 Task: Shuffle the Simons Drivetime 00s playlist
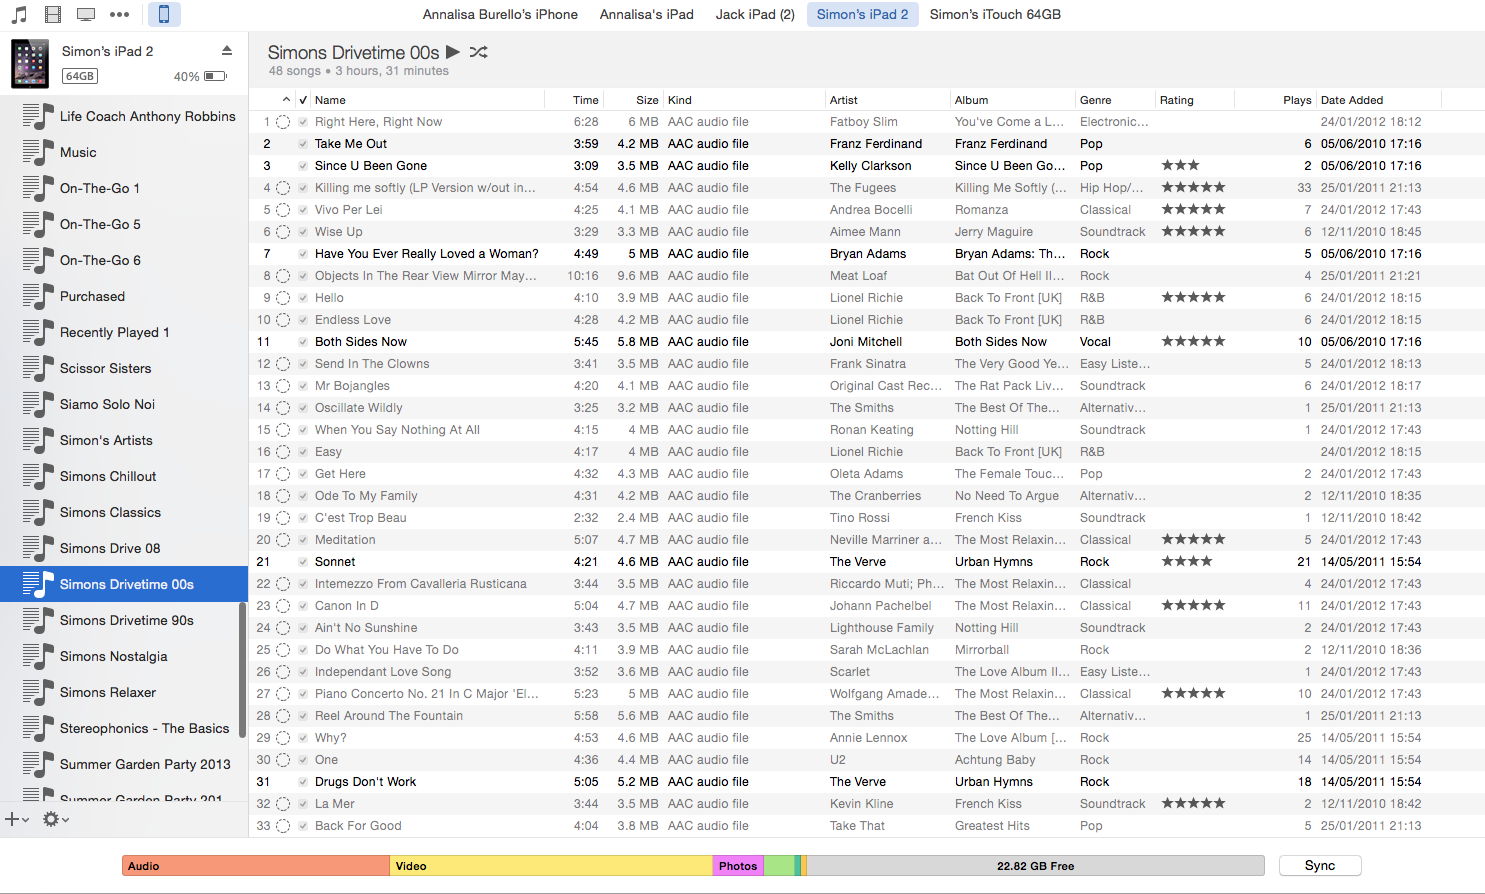(x=479, y=52)
